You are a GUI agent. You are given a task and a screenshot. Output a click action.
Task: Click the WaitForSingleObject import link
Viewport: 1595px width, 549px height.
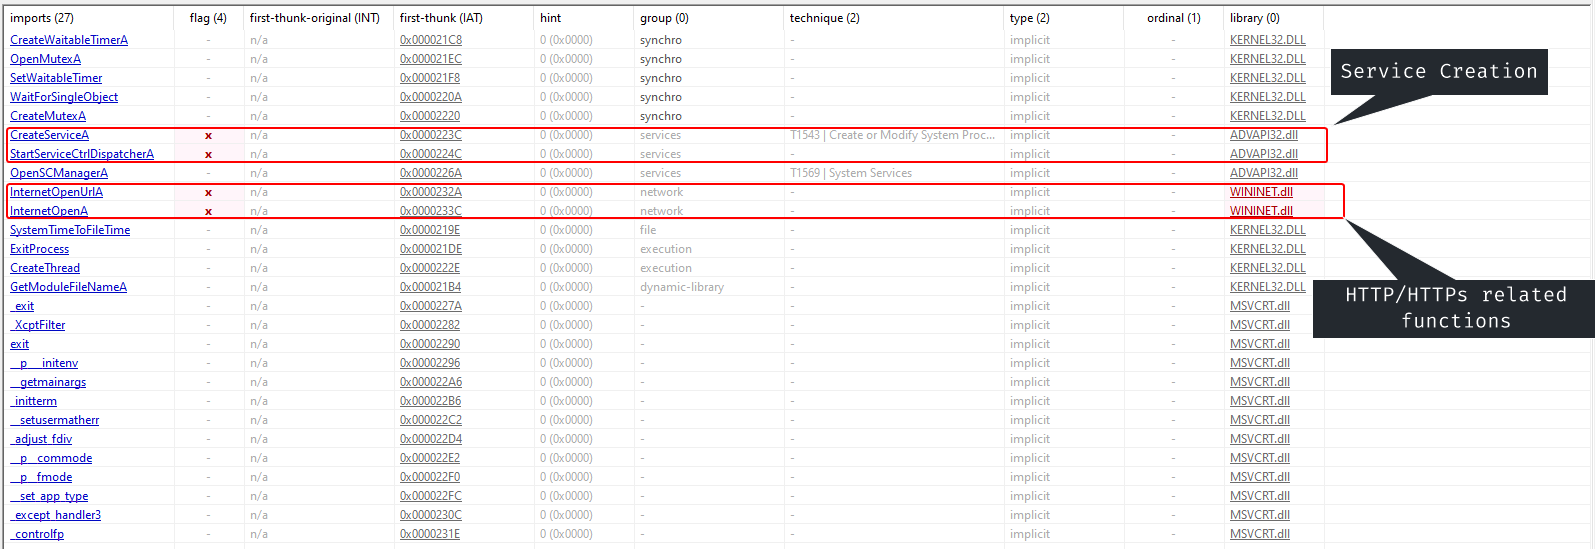tap(64, 97)
